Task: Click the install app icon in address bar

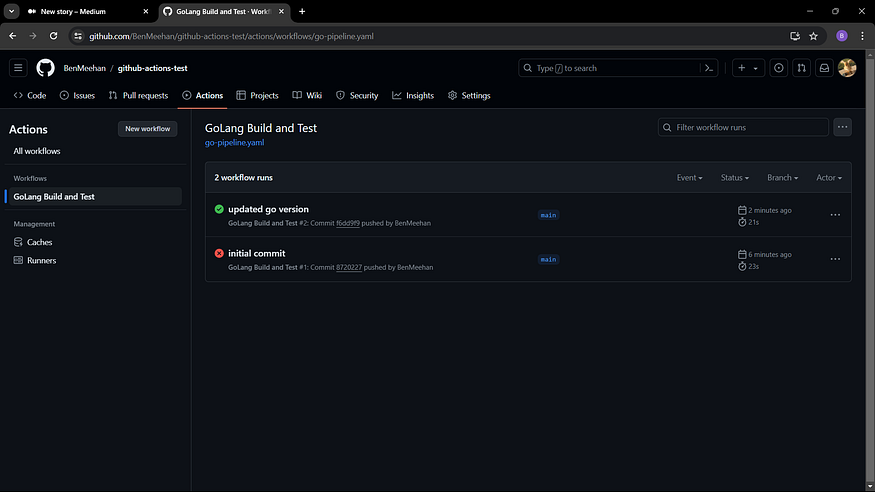Action: click(x=795, y=36)
